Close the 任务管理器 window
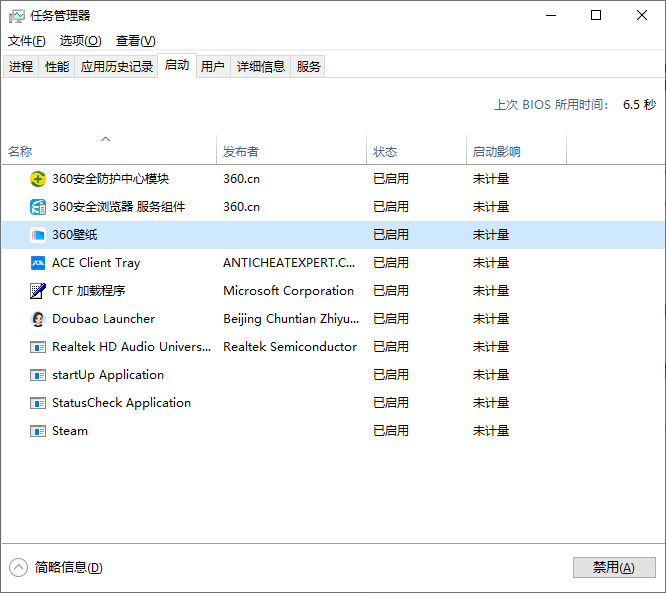The height and width of the screenshot is (593, 666). [x=641, y=16]
